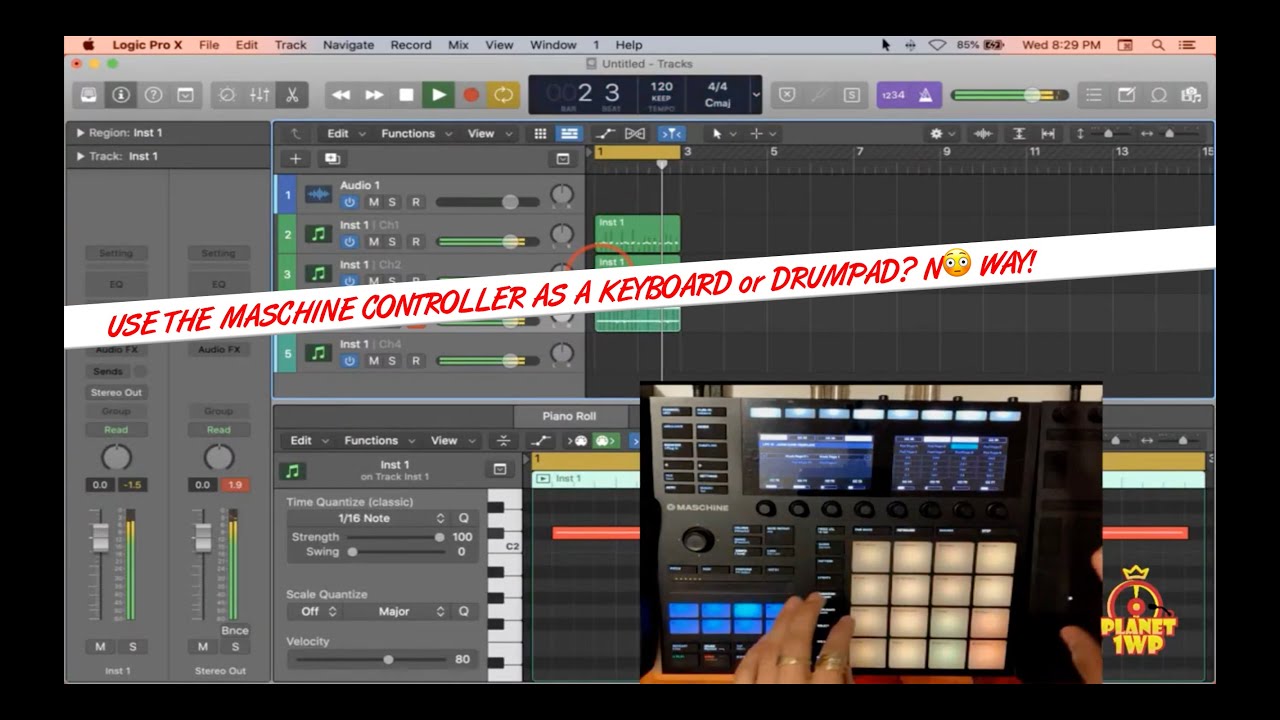Toggle the 1234 count-in button
Viewport: 1280px width, 720px height.
coord(893,95)
